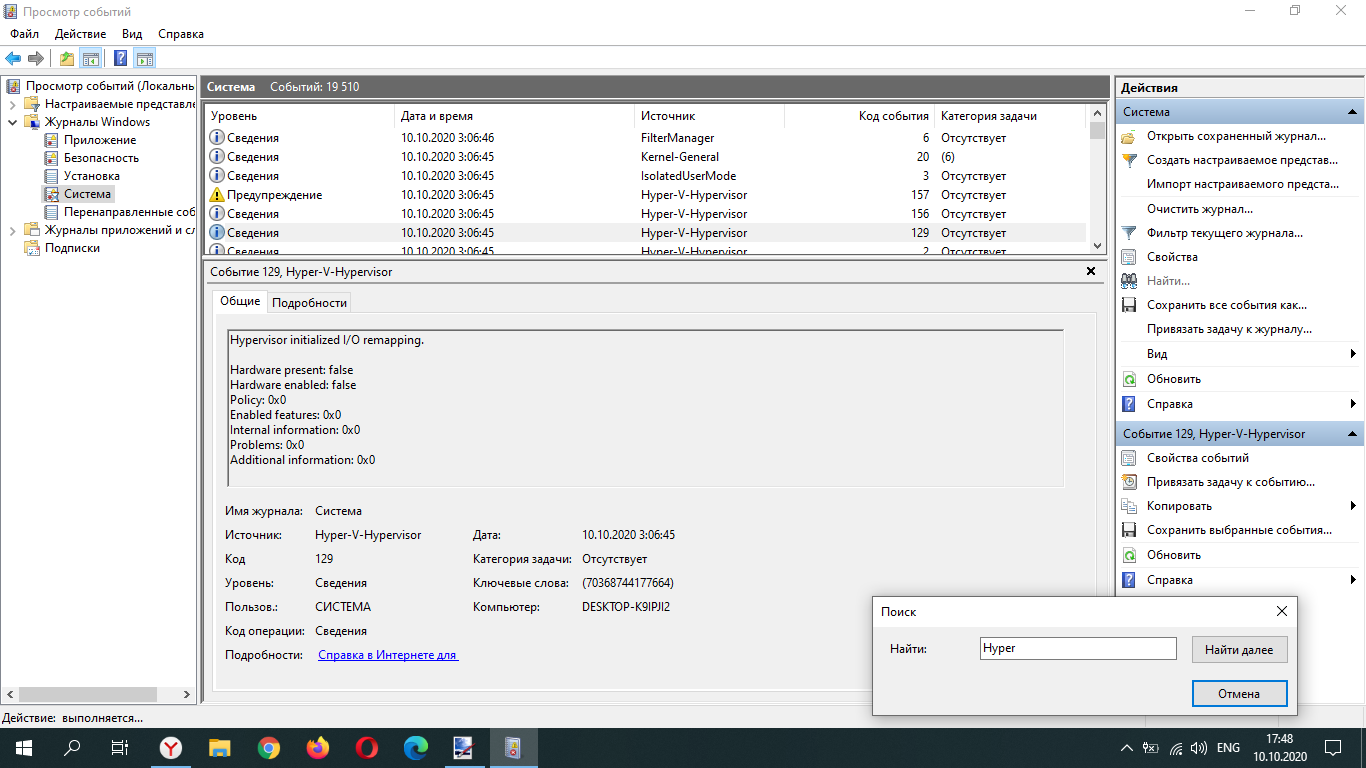The image size is (1366, 768).
Task: Open Opera from taskbar
Action: pyautogui.click(x=367, y=747)
